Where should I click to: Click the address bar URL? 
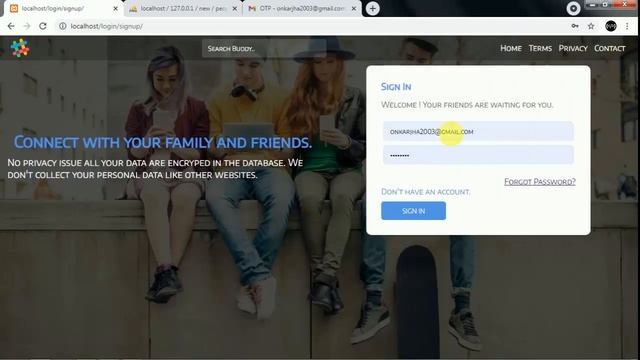[x=107, y=26]
